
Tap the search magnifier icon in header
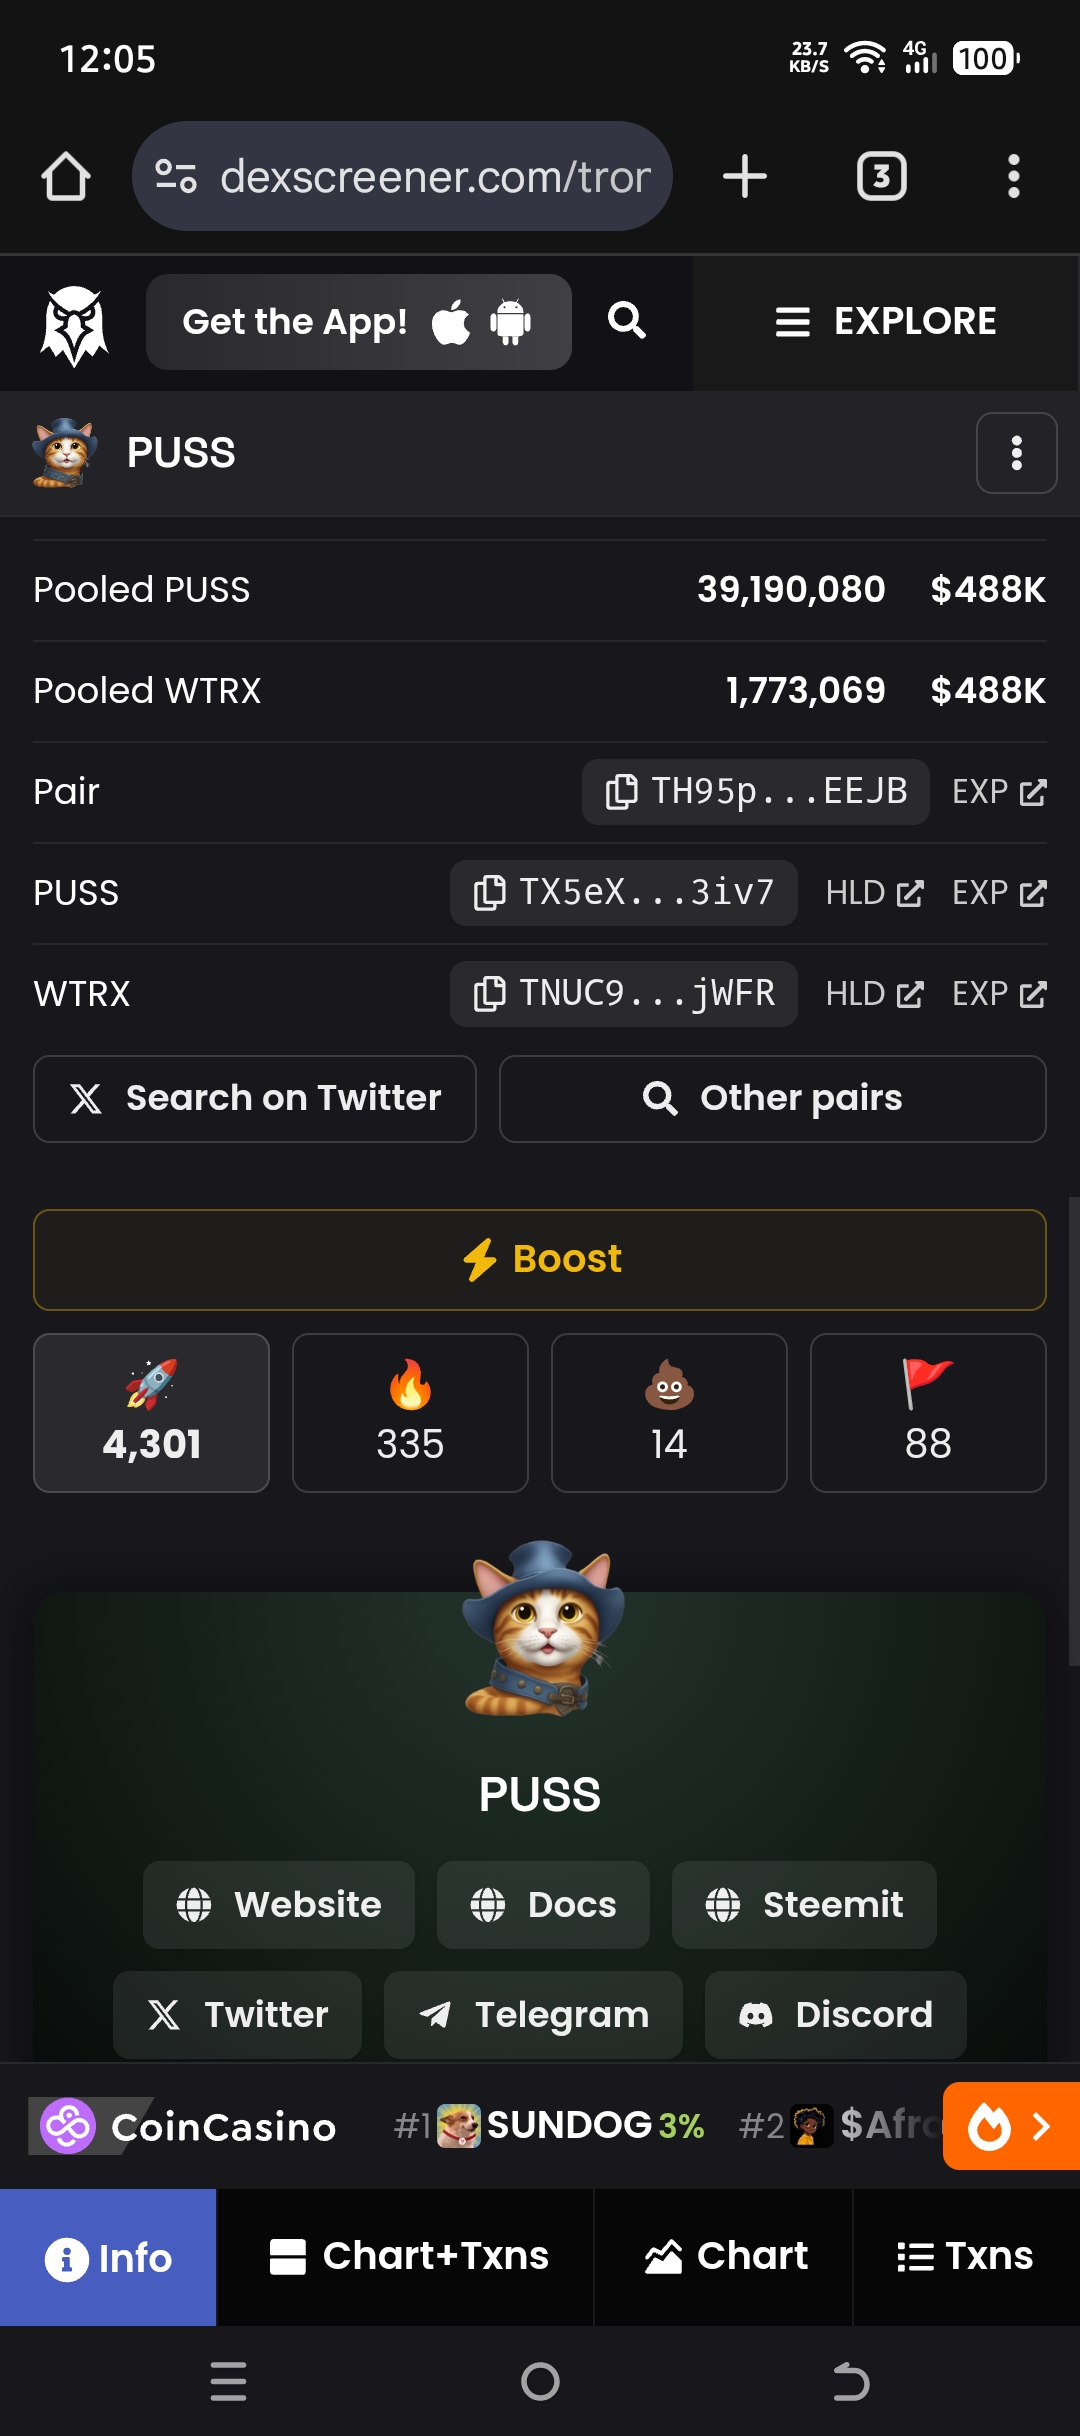[627, 321]
